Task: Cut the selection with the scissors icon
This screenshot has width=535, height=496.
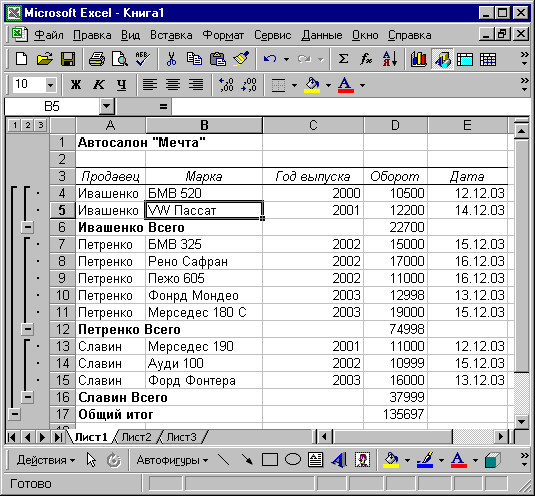Action: 172,59
